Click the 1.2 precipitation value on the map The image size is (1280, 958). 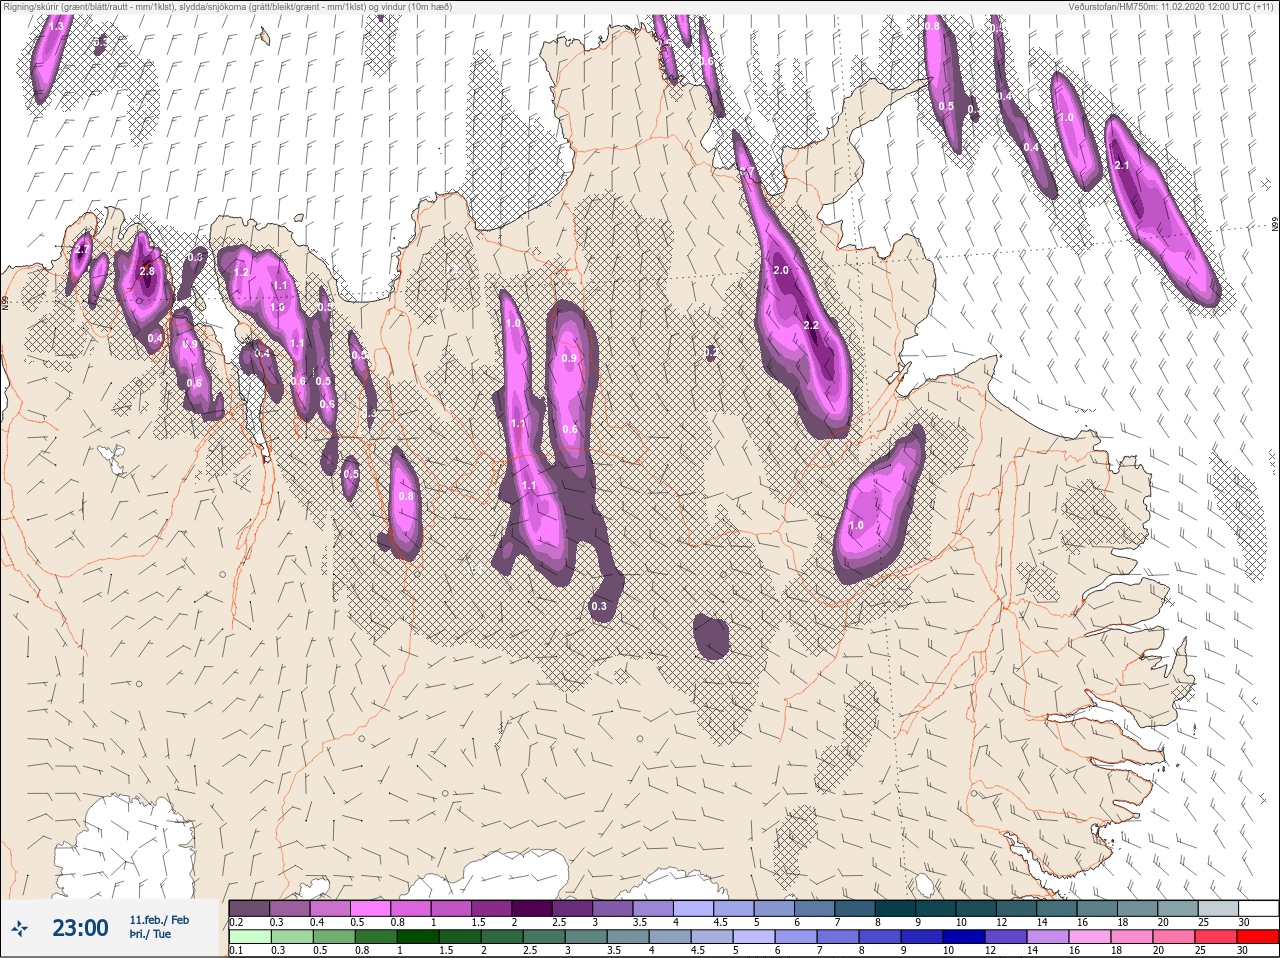[241, 272]
